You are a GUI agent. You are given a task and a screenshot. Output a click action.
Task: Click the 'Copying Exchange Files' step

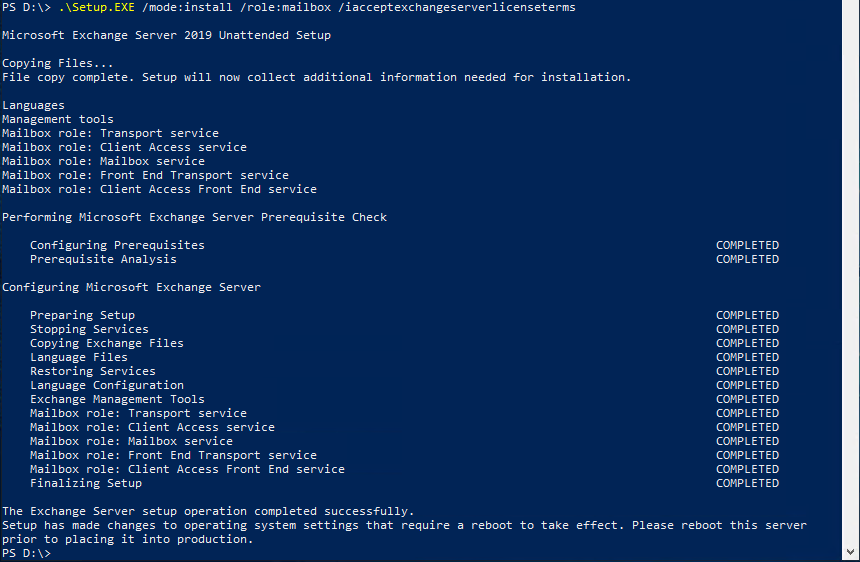pyautogui.click(x=107, y=343)
